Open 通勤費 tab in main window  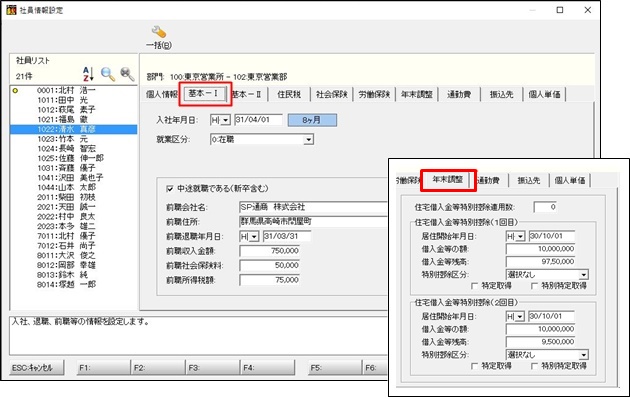[x=459, y=94]
